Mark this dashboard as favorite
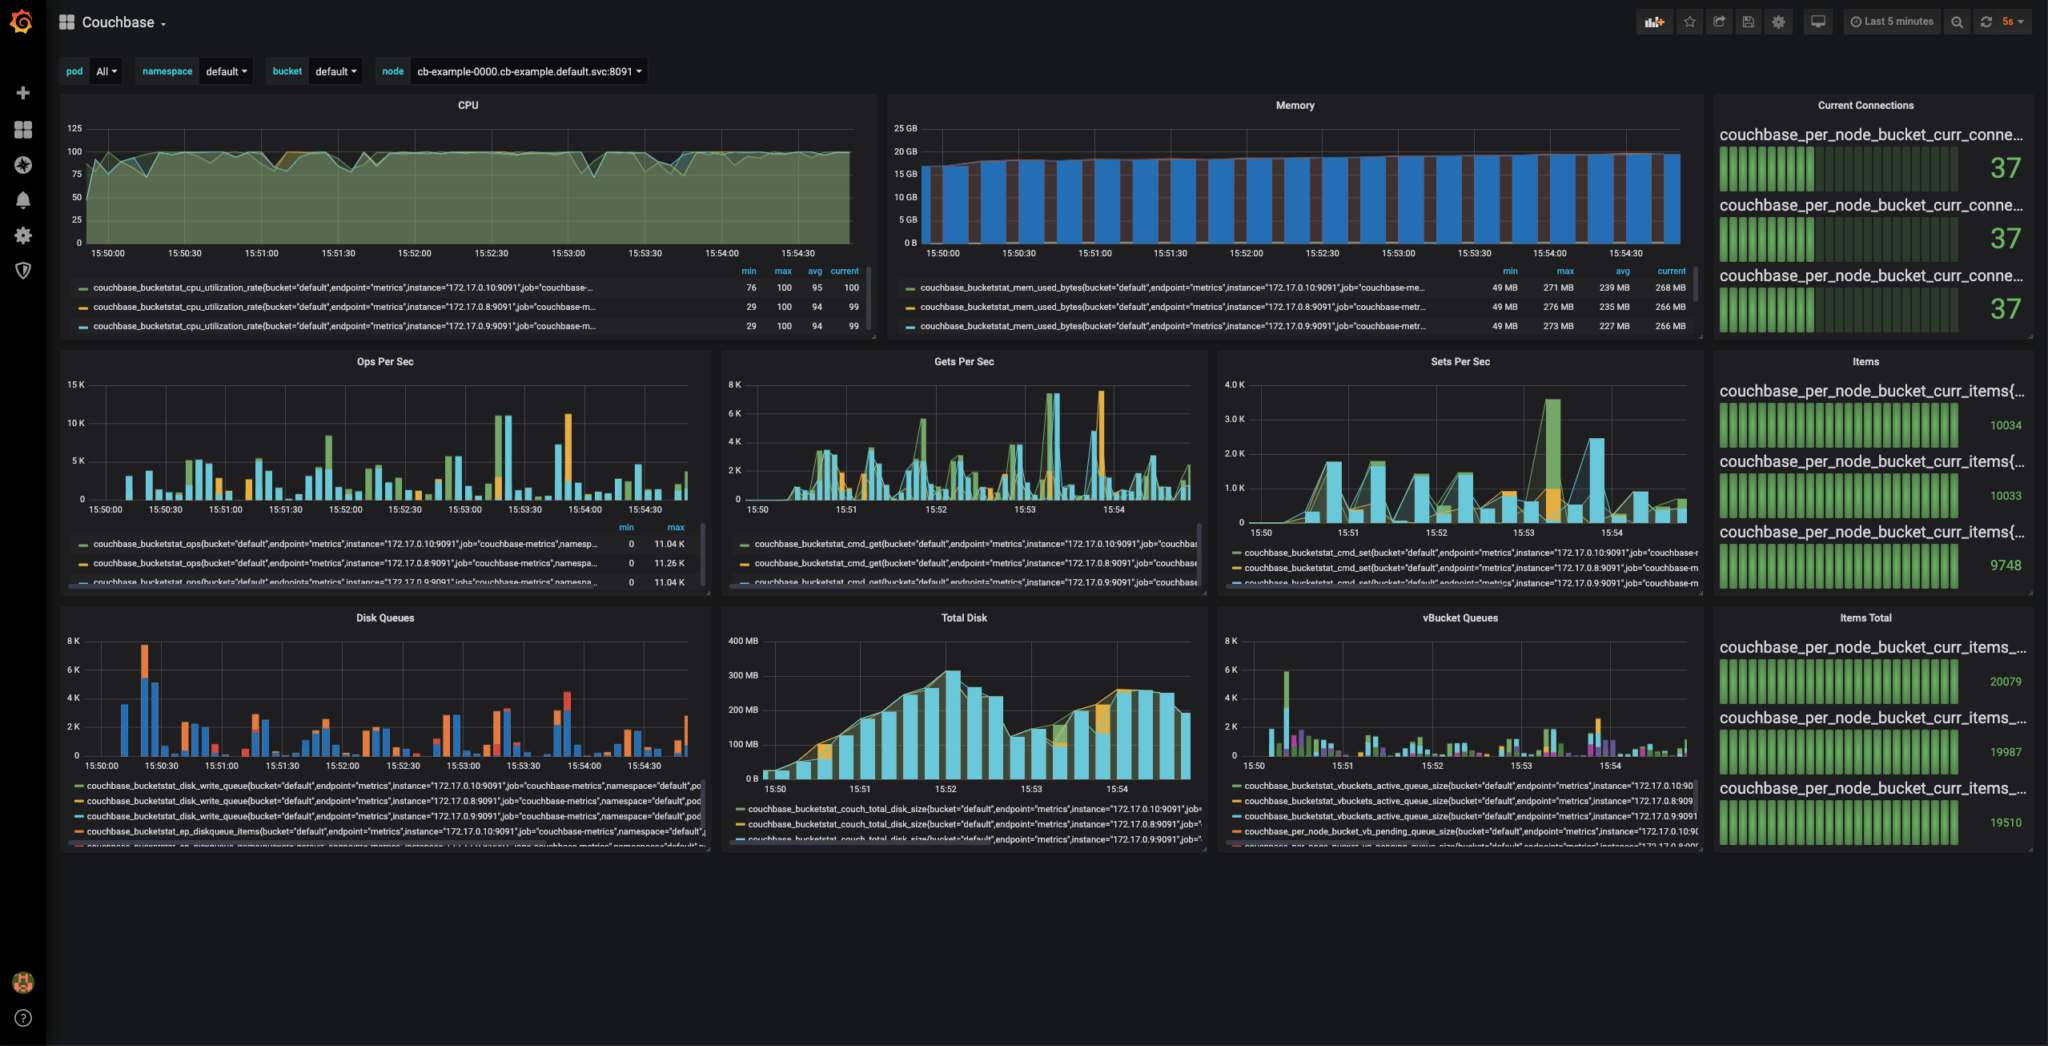Image resolution: width=2048 pixels, height=1046 pixels. [x=1689, y=21]
